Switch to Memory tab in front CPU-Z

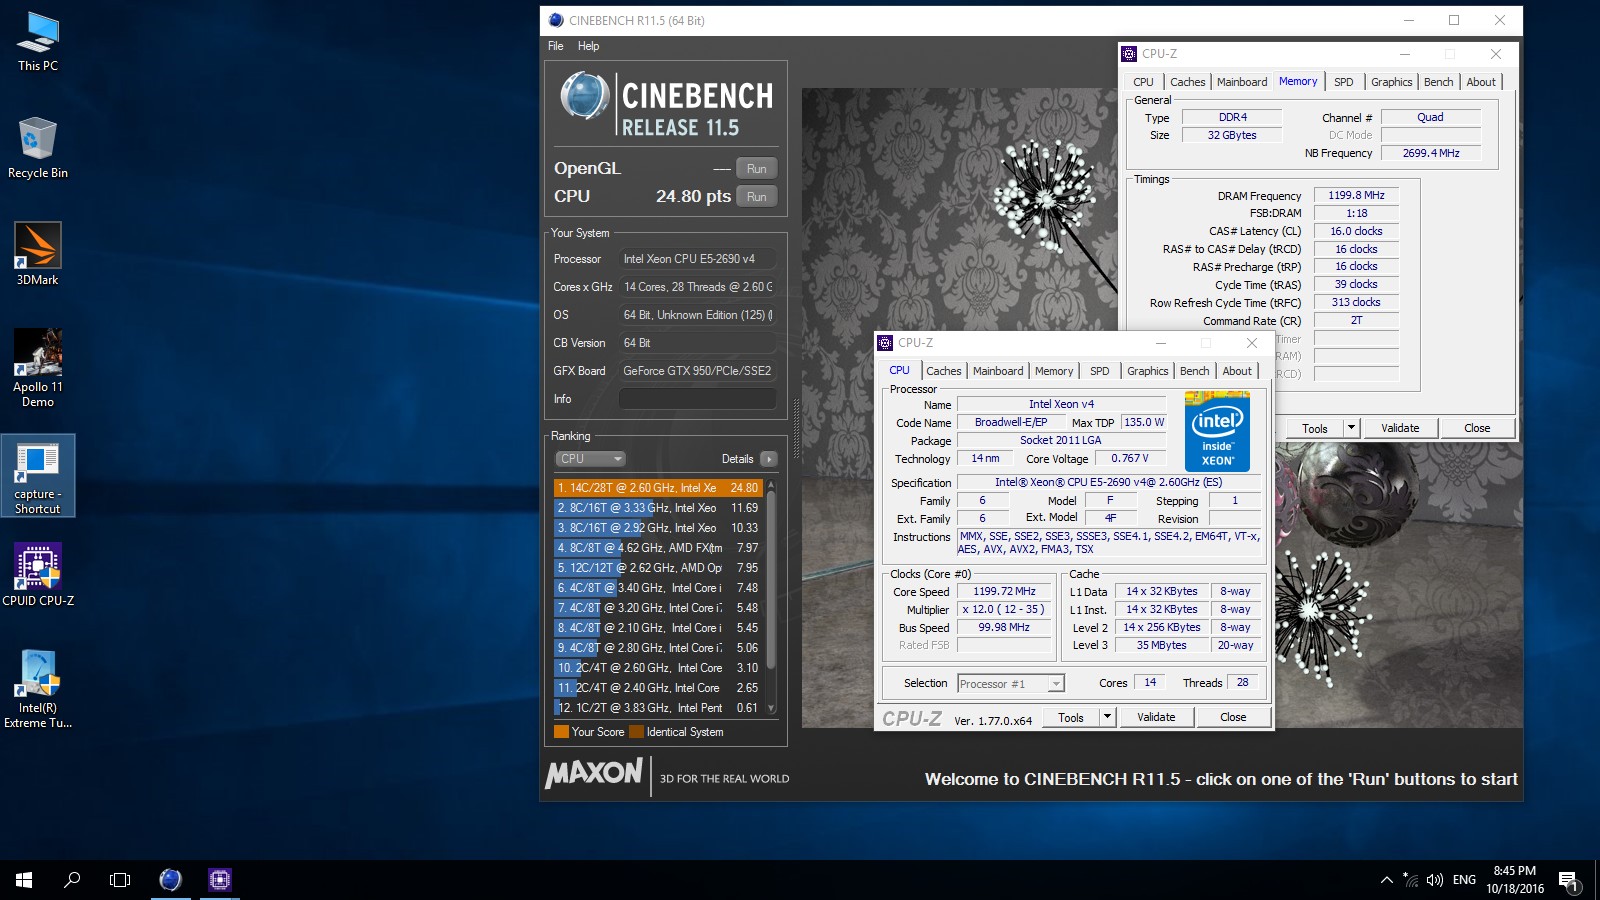click(x=1054, y=371)
